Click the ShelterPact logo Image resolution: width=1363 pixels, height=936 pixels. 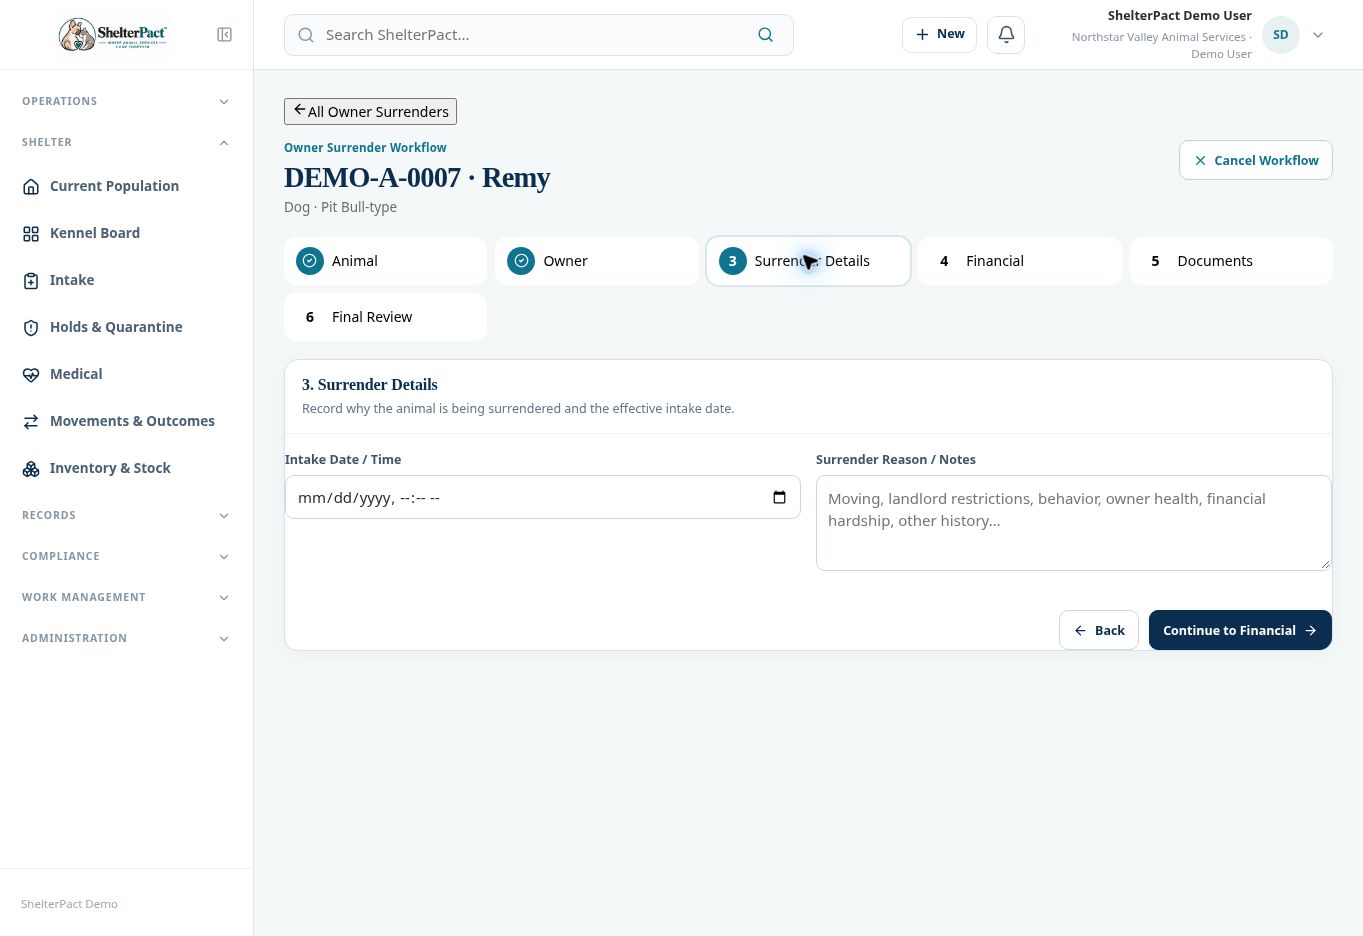pos(113,35)
